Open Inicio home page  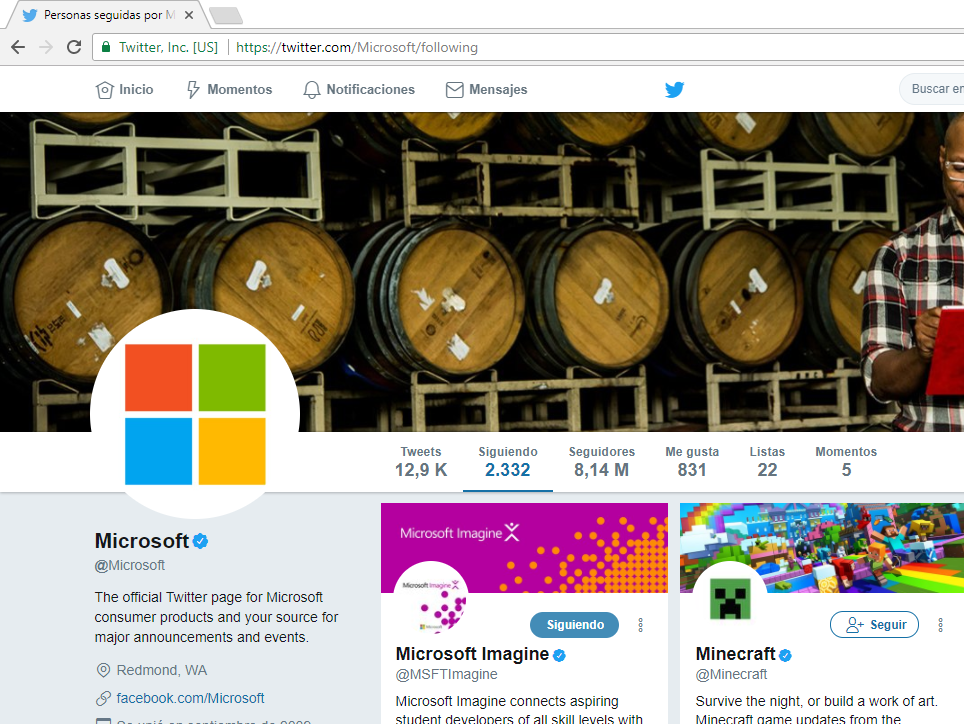[x=125, y=90]
